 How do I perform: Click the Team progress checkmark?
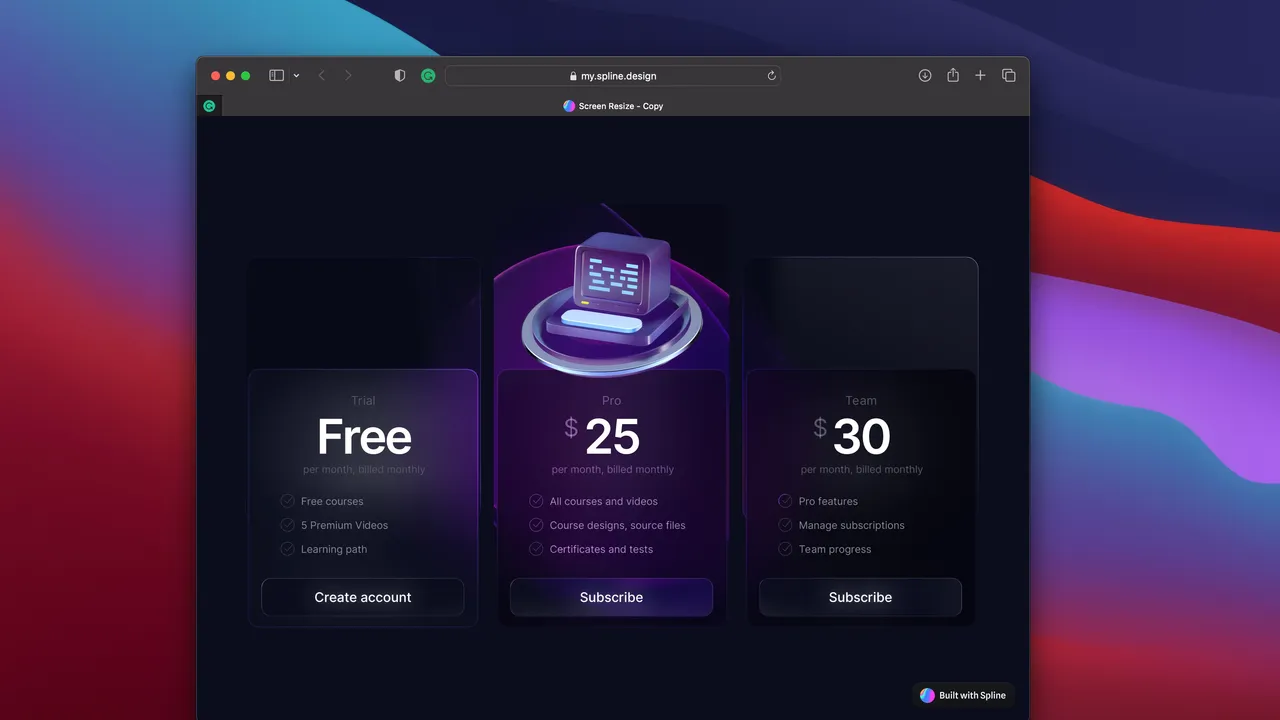[x=785, y=549]
